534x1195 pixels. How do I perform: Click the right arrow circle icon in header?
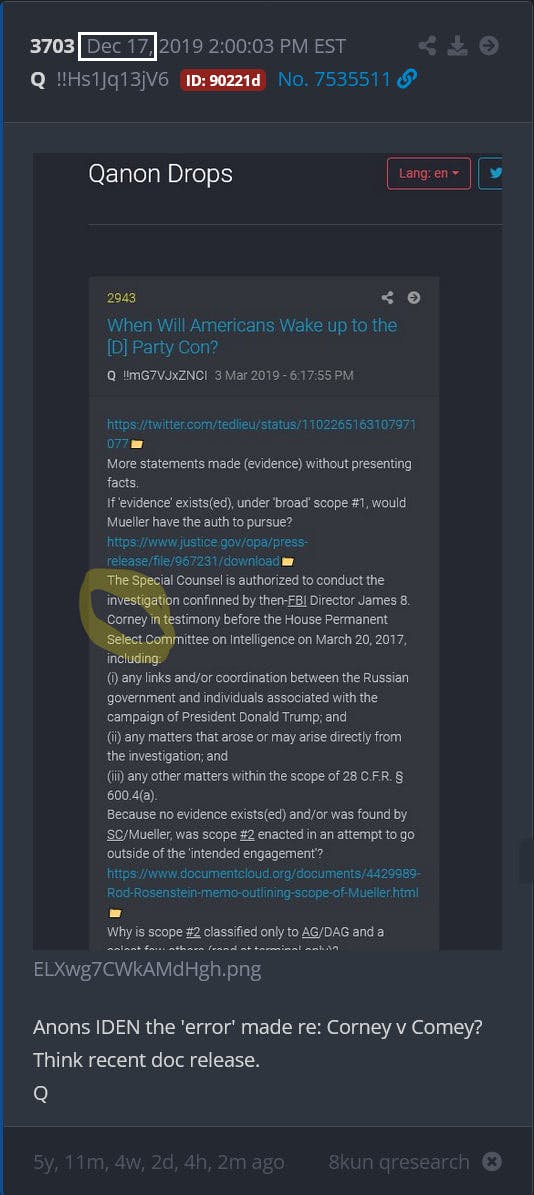tap(489, 46)
